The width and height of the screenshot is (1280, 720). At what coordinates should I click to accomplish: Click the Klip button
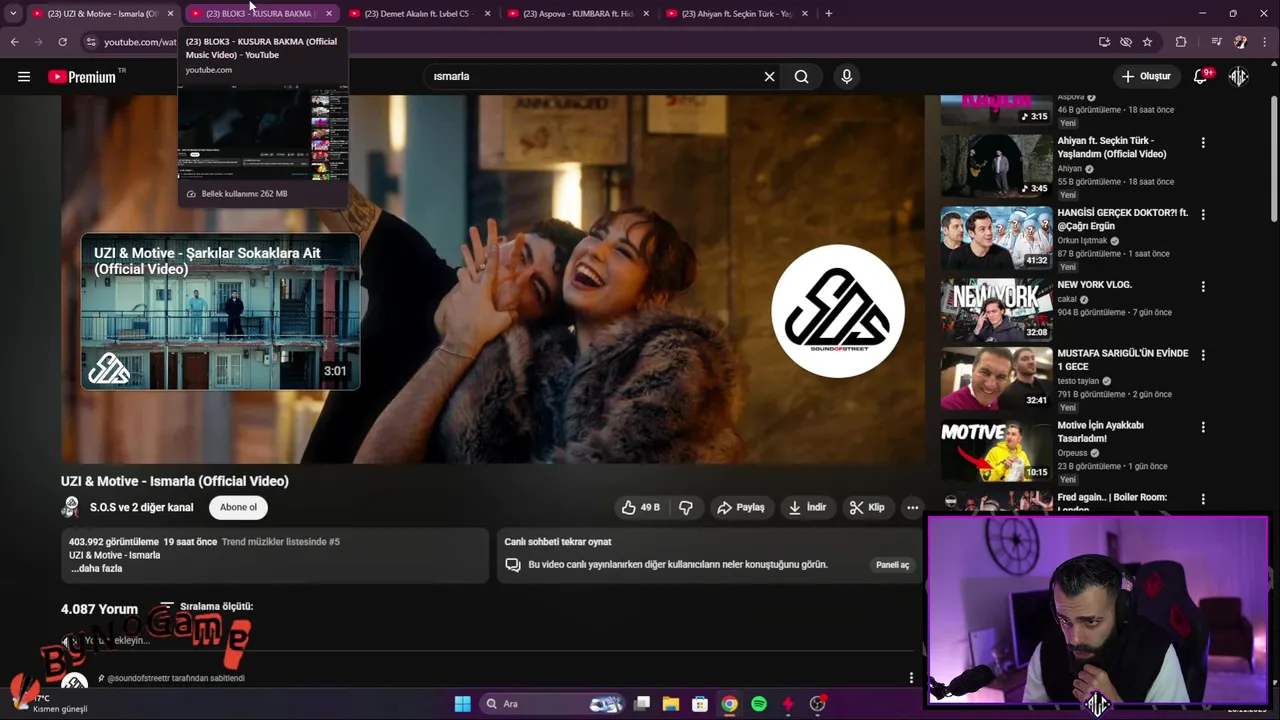(x=867, y=507)
